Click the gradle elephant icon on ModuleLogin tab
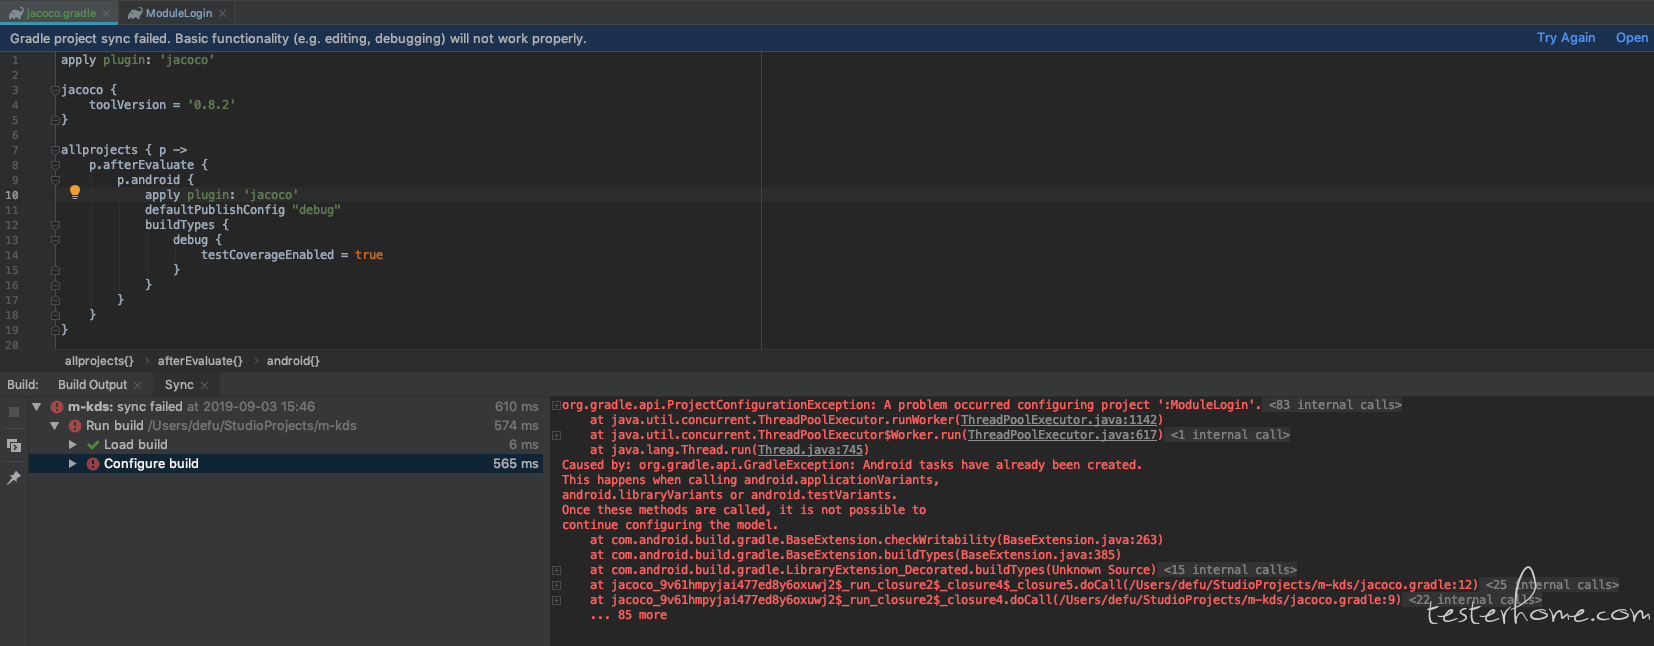Screen dimensions: 1654x646 point(135,13)
